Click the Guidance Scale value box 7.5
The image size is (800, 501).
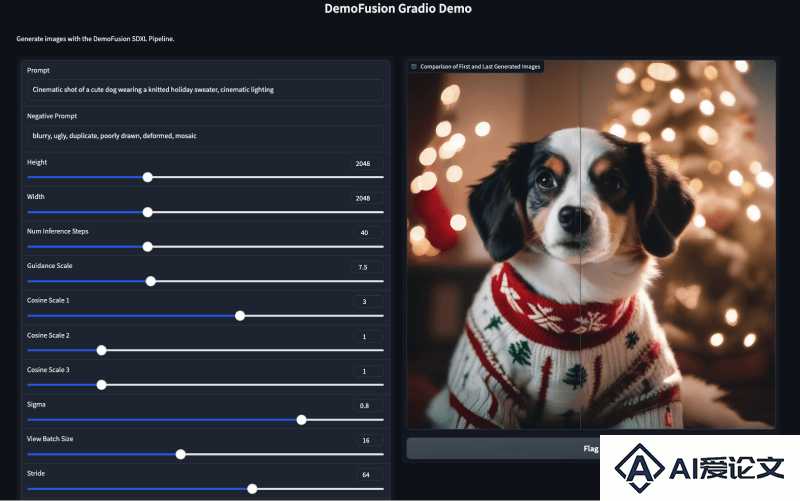(367, 267)
